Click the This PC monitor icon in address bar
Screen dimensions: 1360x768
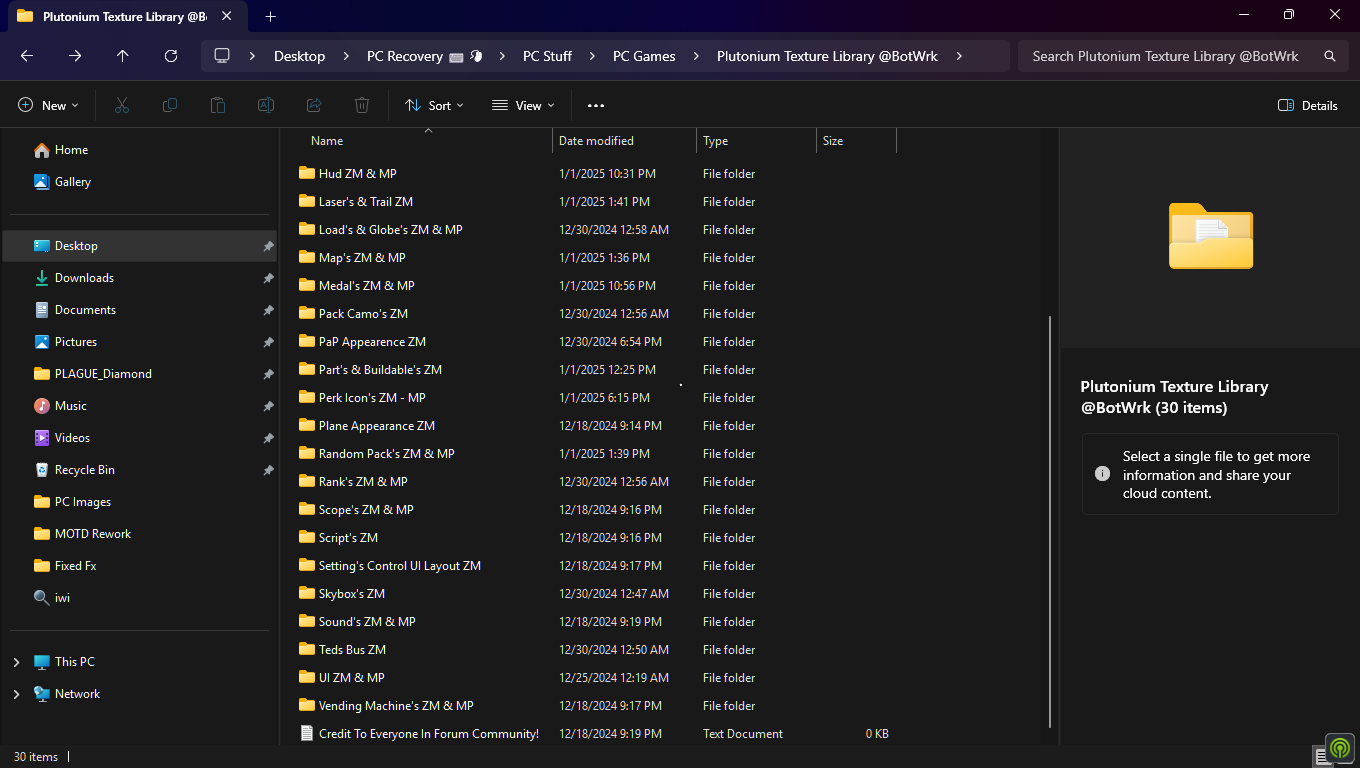tap(222, 56)
